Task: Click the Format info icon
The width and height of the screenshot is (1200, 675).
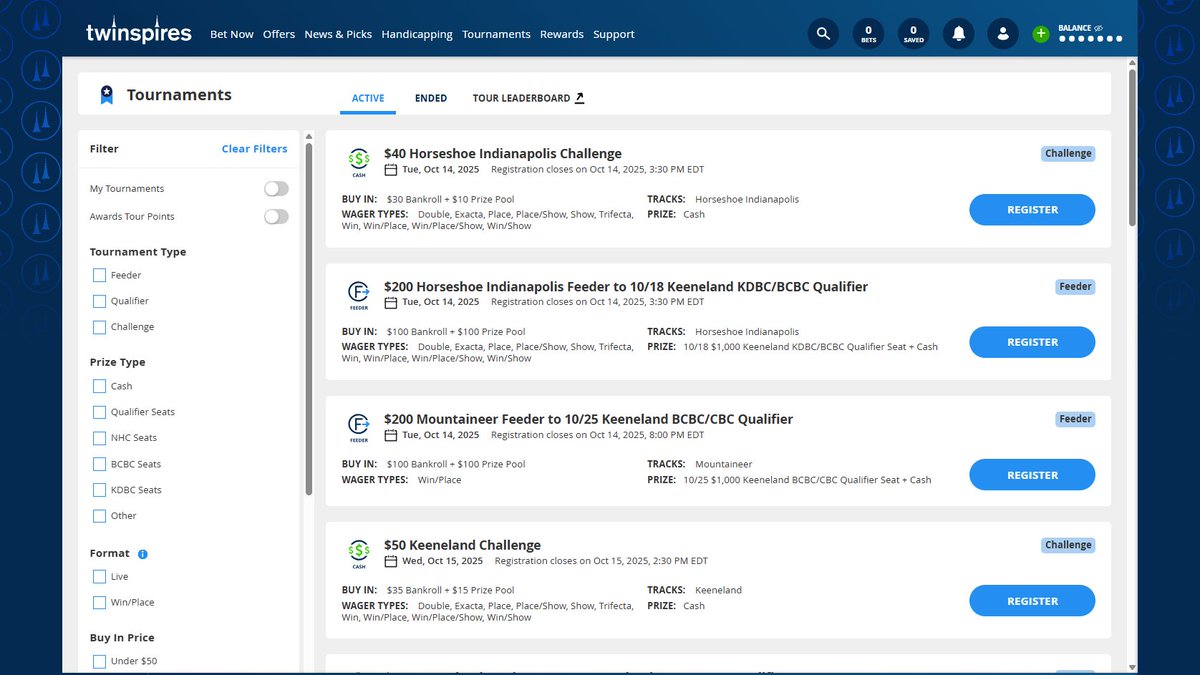Action: [143, 554]
